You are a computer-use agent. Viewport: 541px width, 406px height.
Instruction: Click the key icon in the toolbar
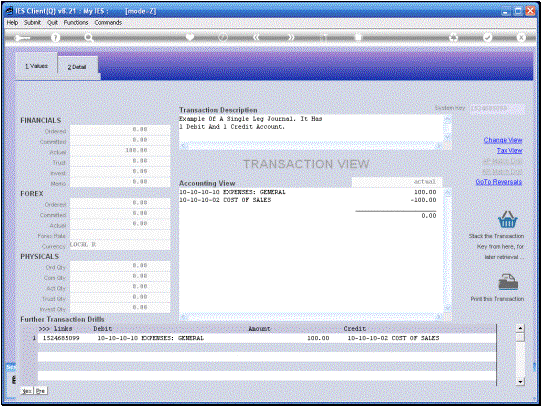tap(22, 38)
